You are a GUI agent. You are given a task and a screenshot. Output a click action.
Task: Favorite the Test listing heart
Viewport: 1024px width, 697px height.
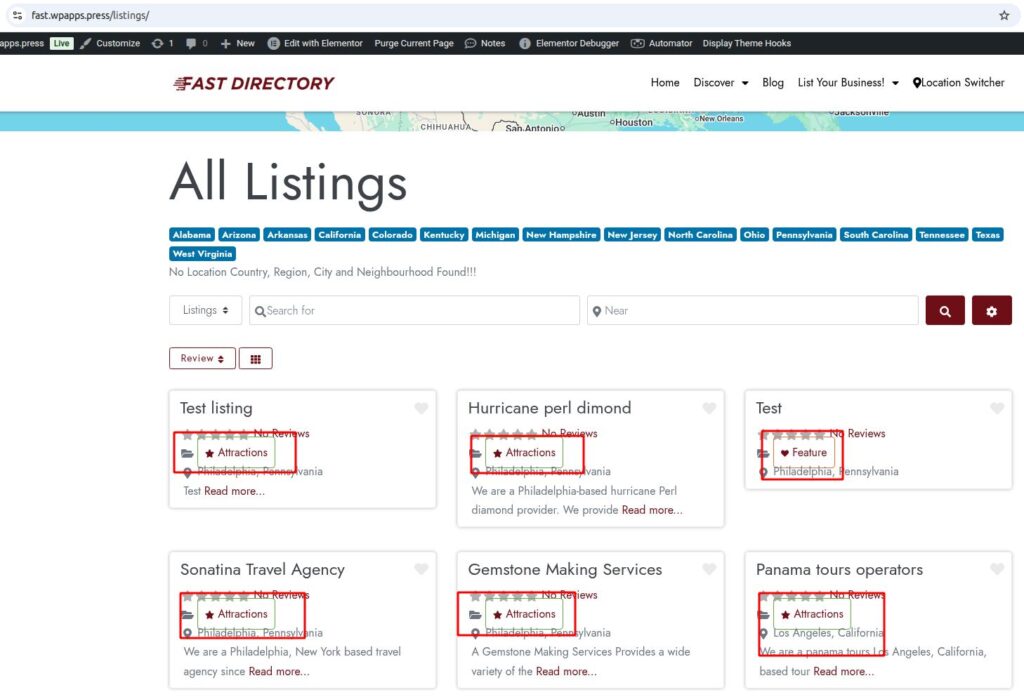pyautogui.click(x=421, y=408)
